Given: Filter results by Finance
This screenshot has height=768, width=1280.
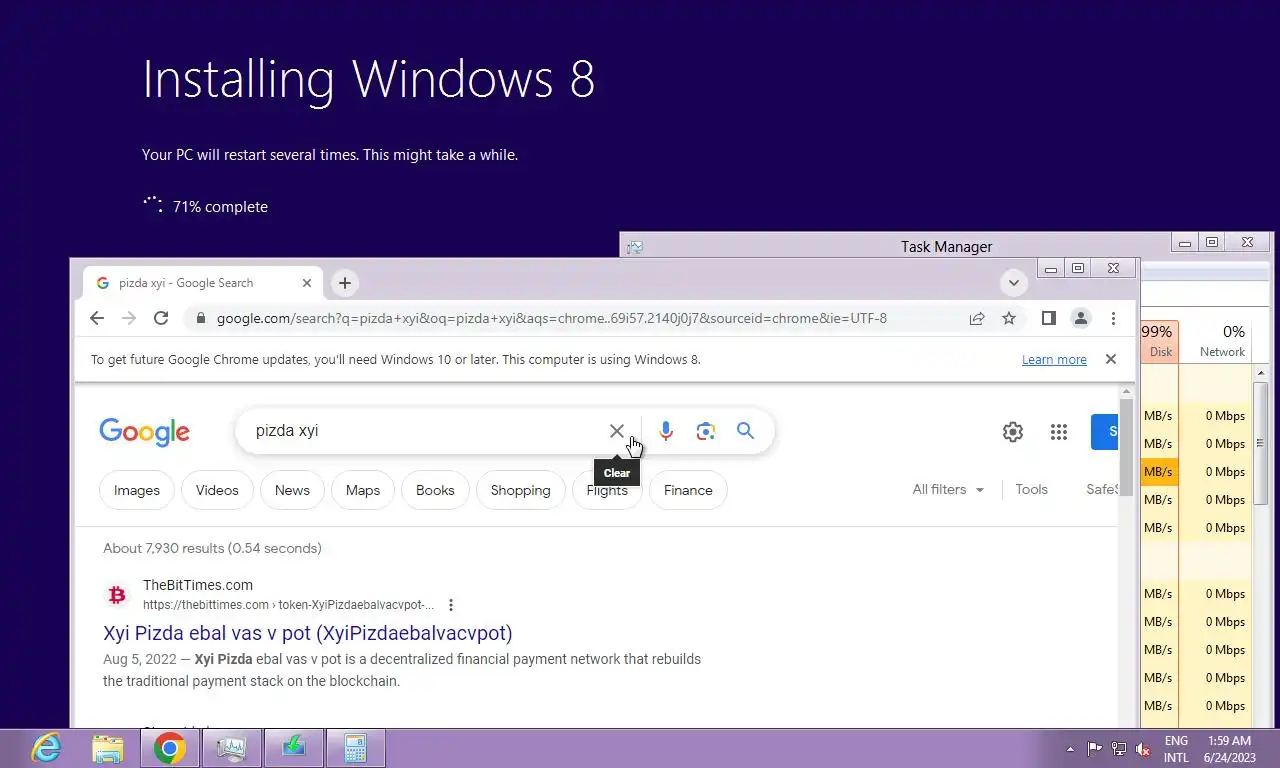Looking at the screenshot, I should (x=688, y=490).
